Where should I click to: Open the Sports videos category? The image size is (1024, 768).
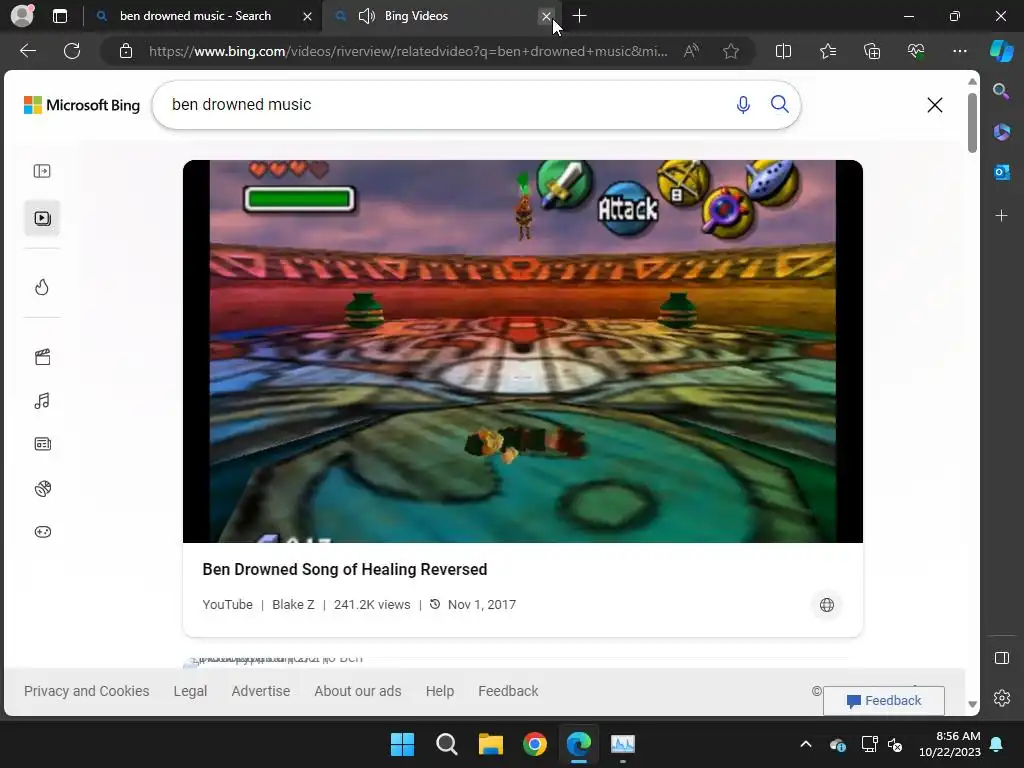point(42,488)
